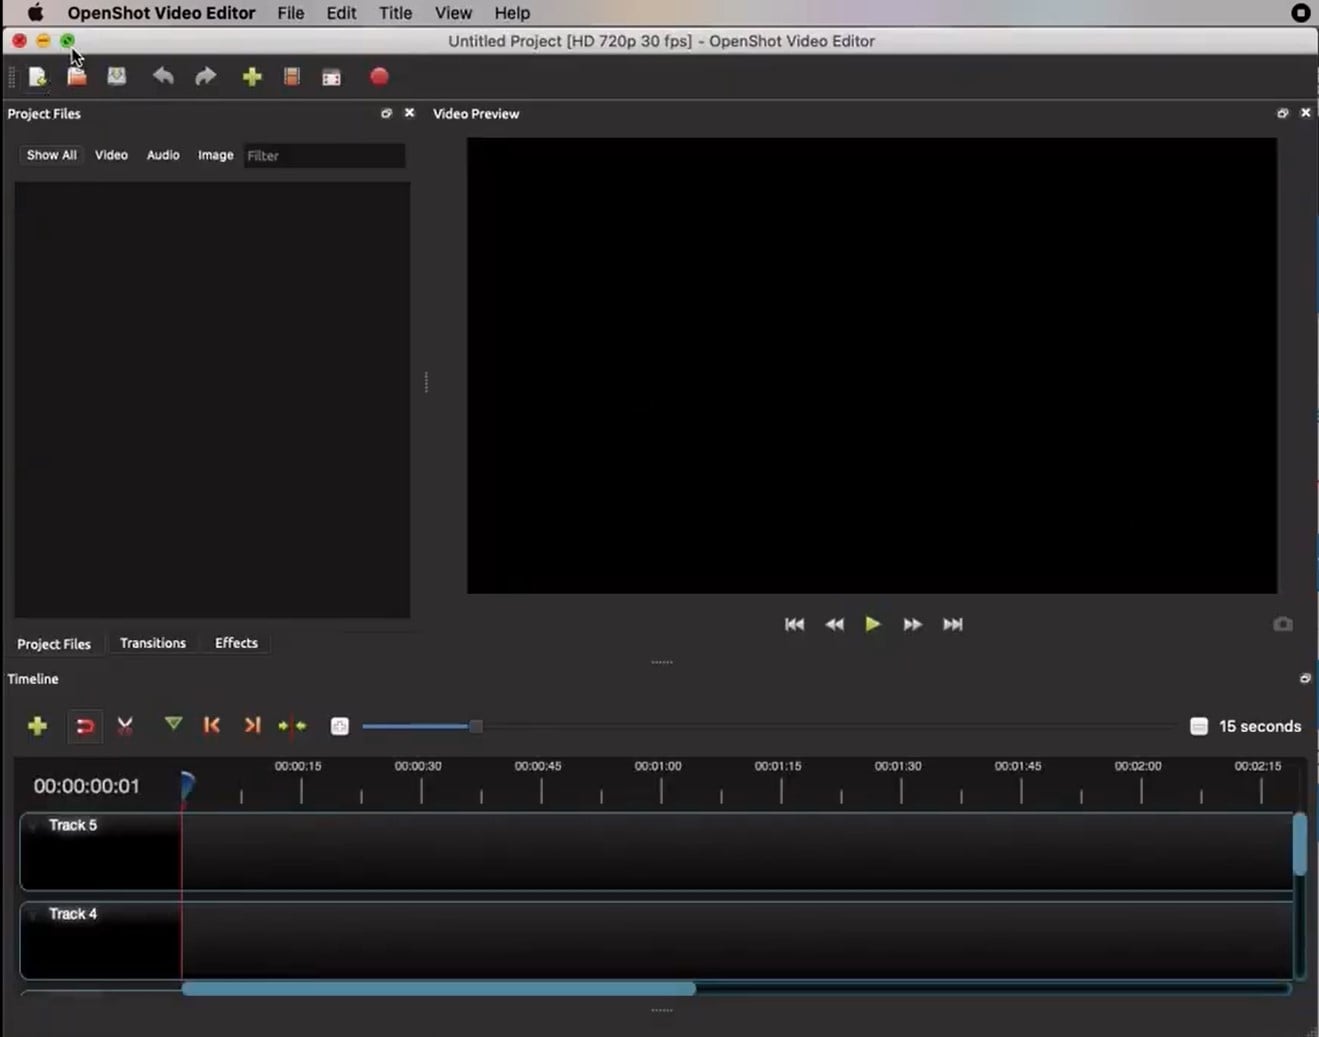Toggle timeline snapping magnet
This screenshot has width=1319, height=1037.
(x=85, y=726)
